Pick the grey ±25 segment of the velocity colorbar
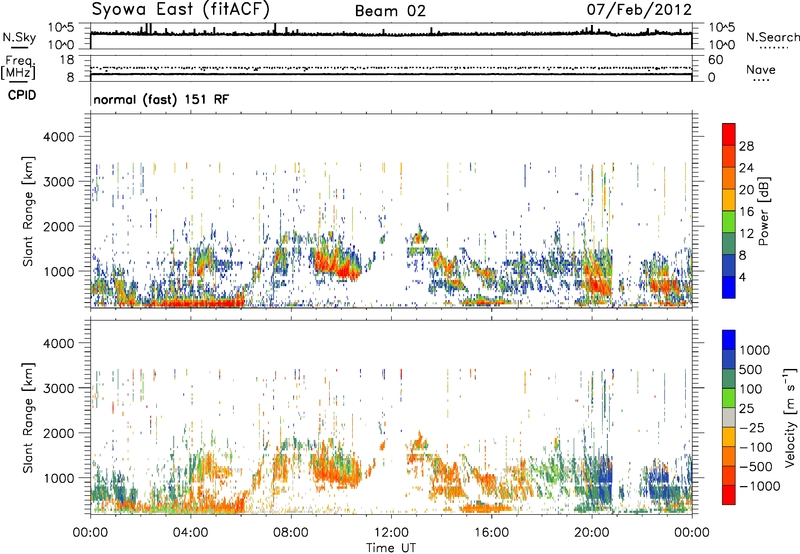800x554 pixels. point(729,418)
